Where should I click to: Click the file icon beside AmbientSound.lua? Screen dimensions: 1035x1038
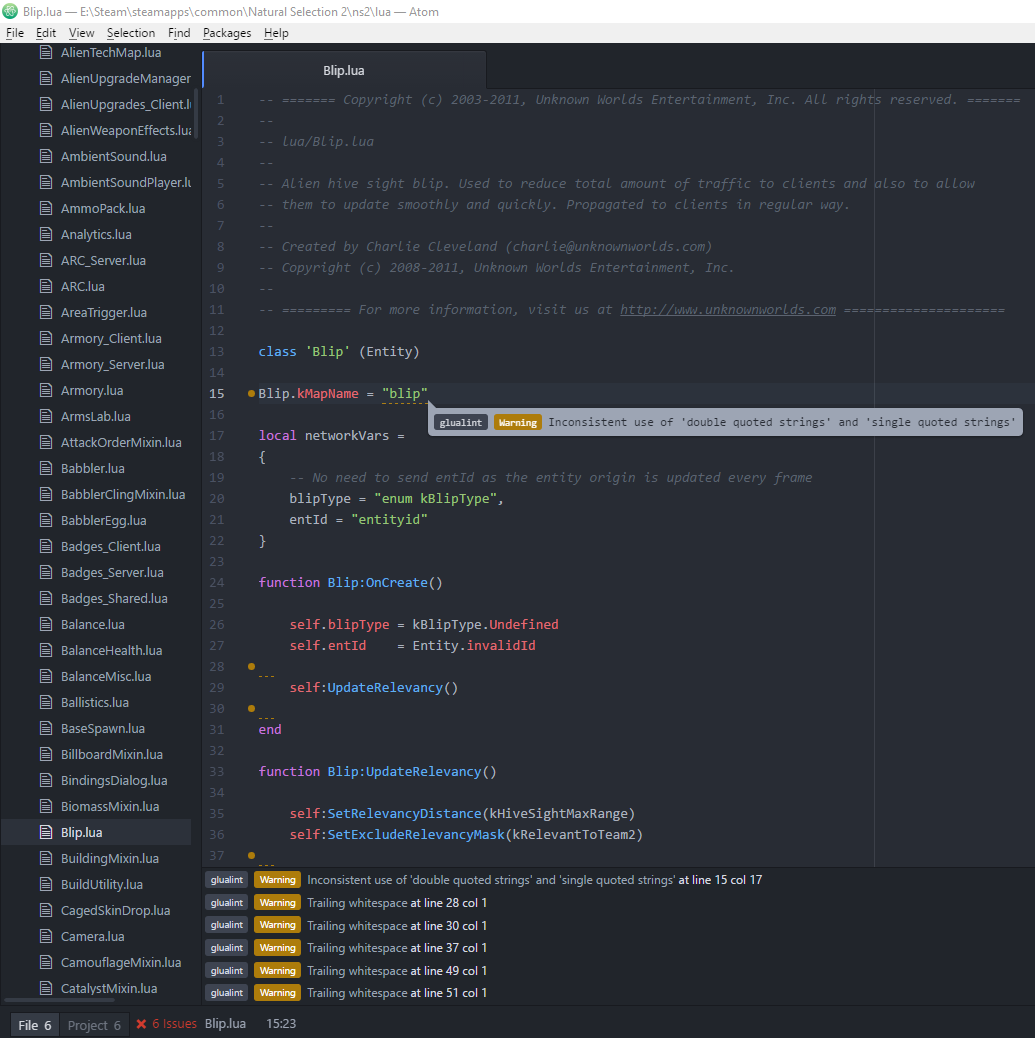pyautogui.click(x=46, y=156)
